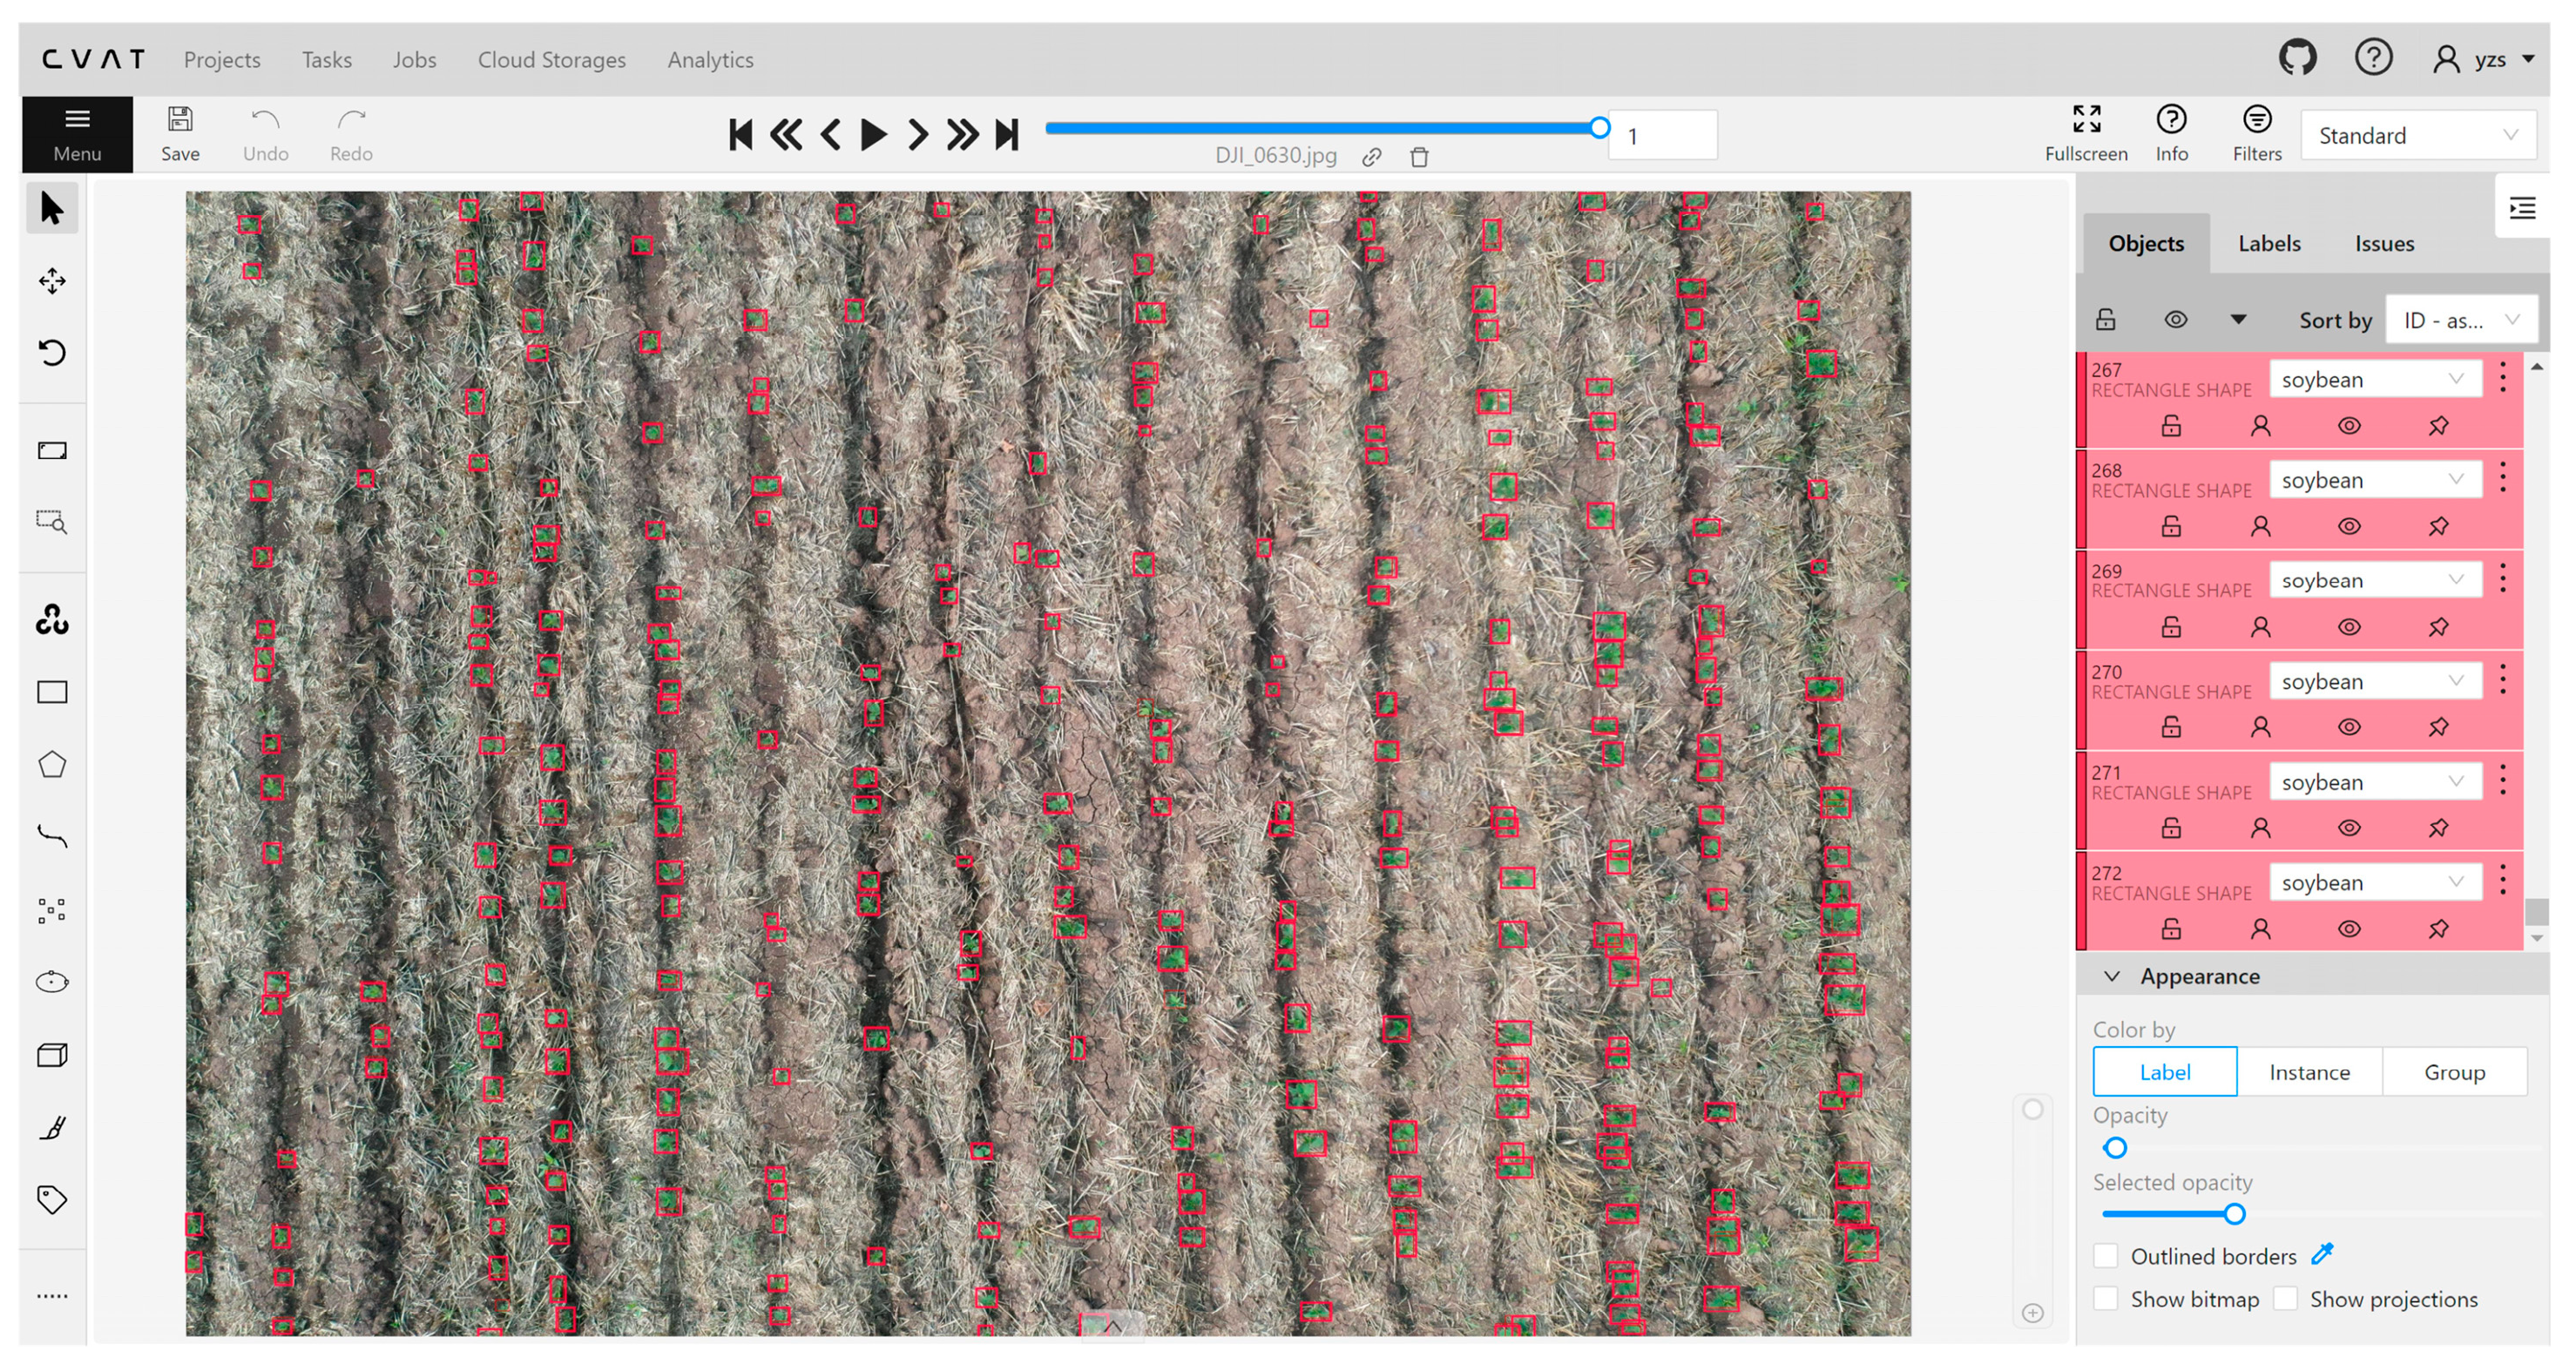Click the rotate clockwise icon
This screenshot has height=1364, width=2576.
(x=52, y=353)
